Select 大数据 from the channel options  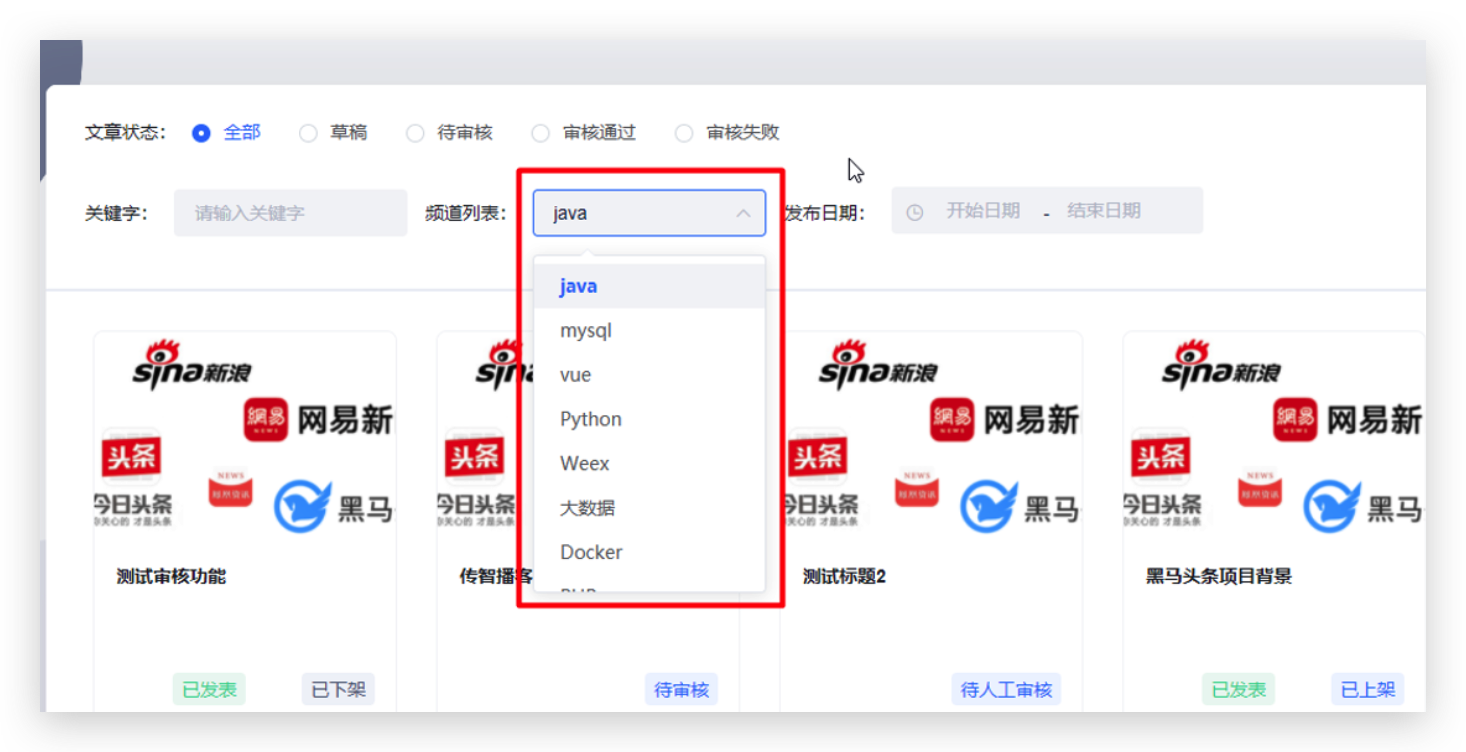(649, 508)
